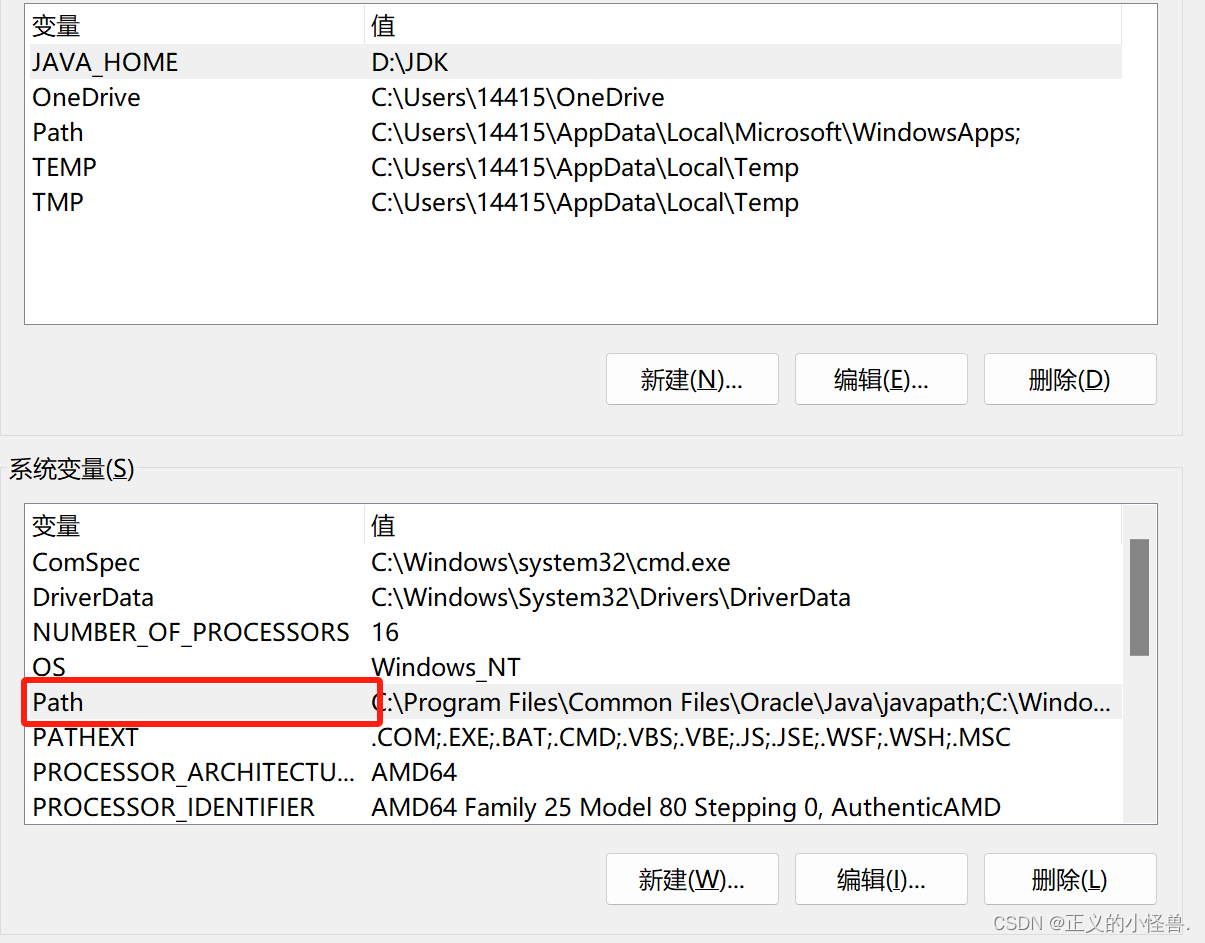Click the system variables 删除(L) button

1070,879
